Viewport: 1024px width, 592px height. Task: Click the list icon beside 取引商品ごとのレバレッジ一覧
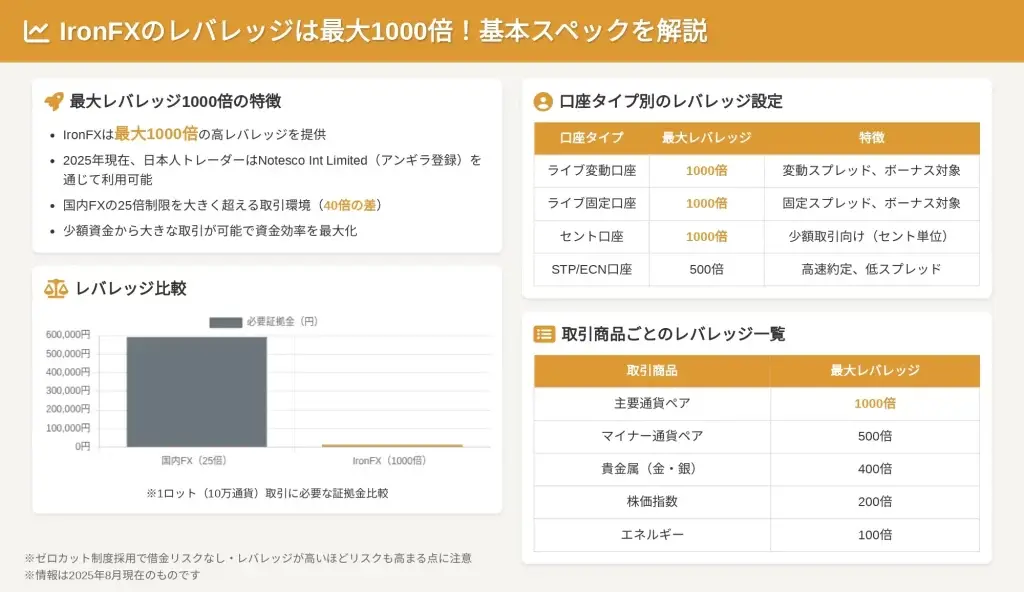click(x=544, y=334)
